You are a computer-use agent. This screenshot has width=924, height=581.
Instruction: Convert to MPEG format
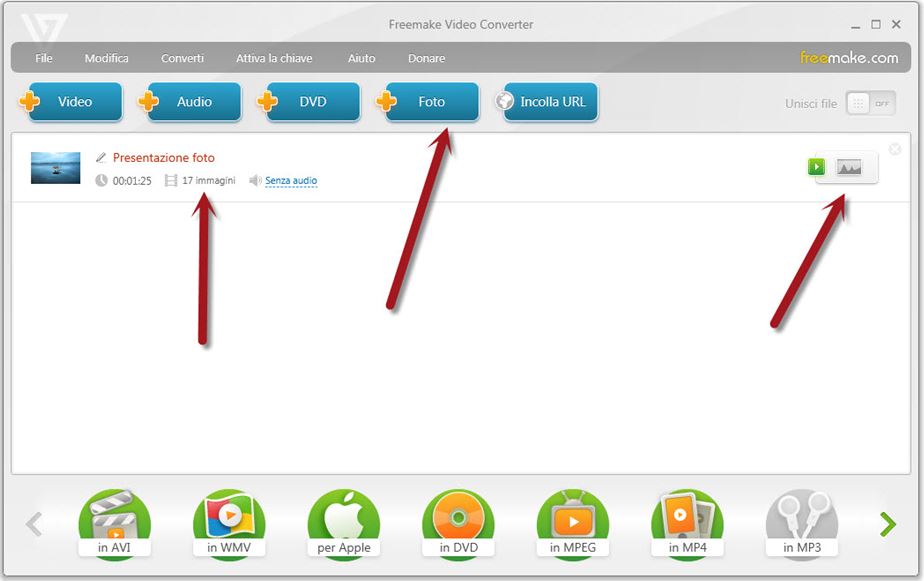point(573,523)
